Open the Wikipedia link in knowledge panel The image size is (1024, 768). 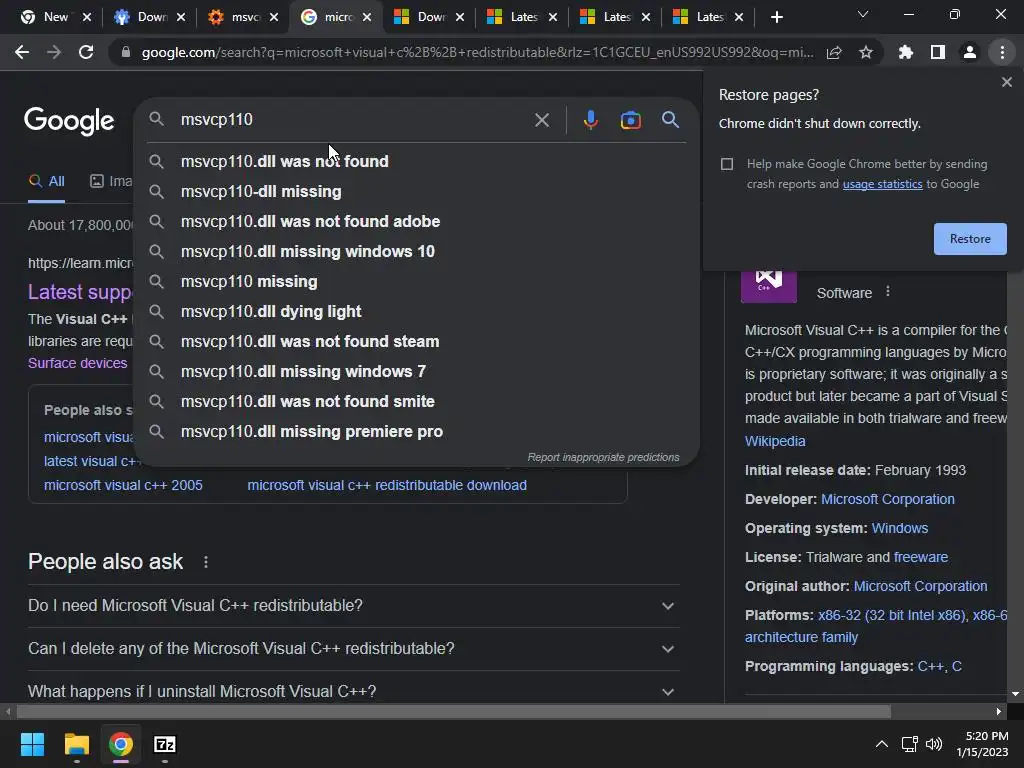(775, 441)
